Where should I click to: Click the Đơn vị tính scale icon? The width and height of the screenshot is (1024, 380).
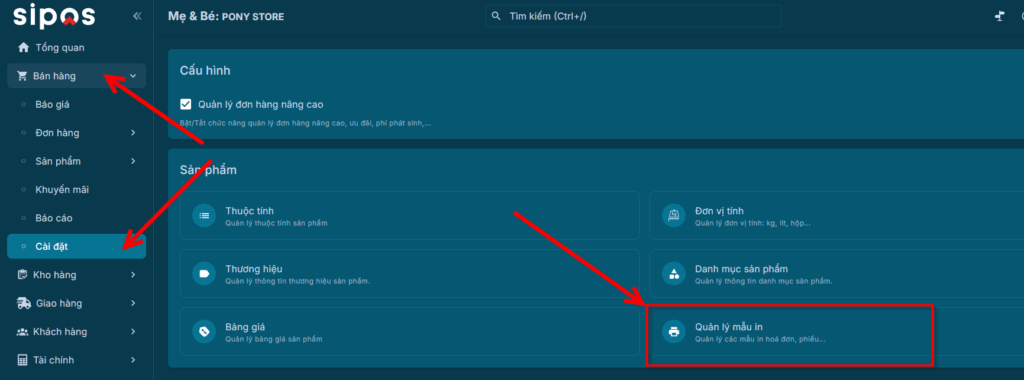(674, 215)
